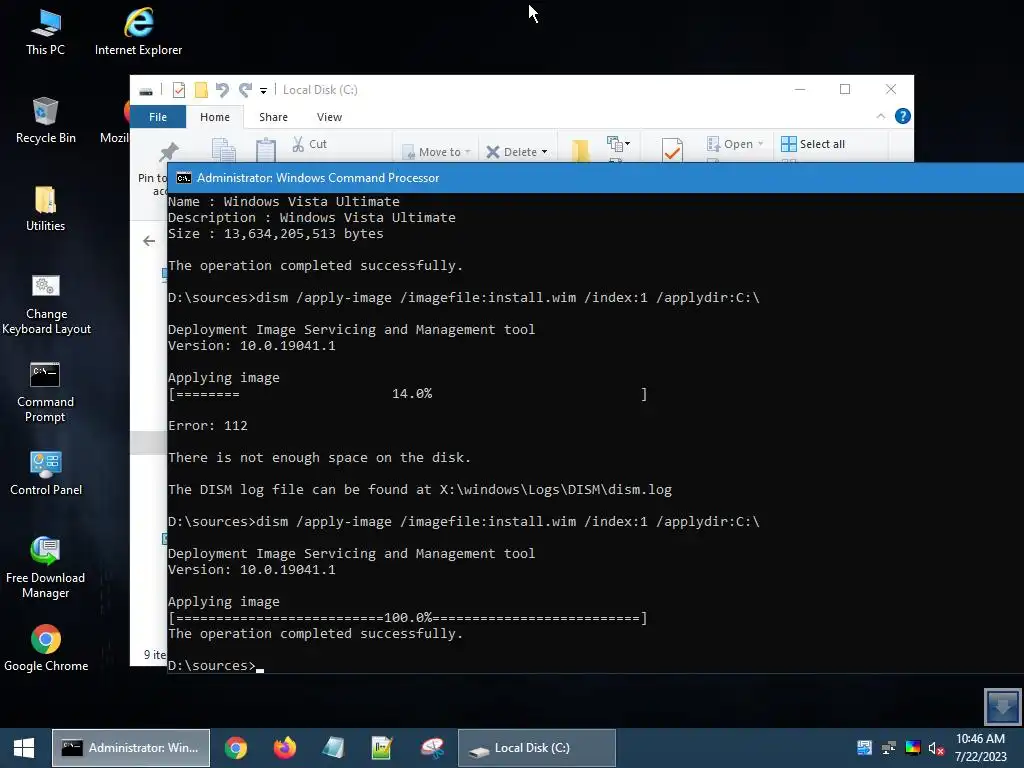Open Command Prompt desktop shortcut
This screenshot has width=1024, height=768.
coord(45,392)
